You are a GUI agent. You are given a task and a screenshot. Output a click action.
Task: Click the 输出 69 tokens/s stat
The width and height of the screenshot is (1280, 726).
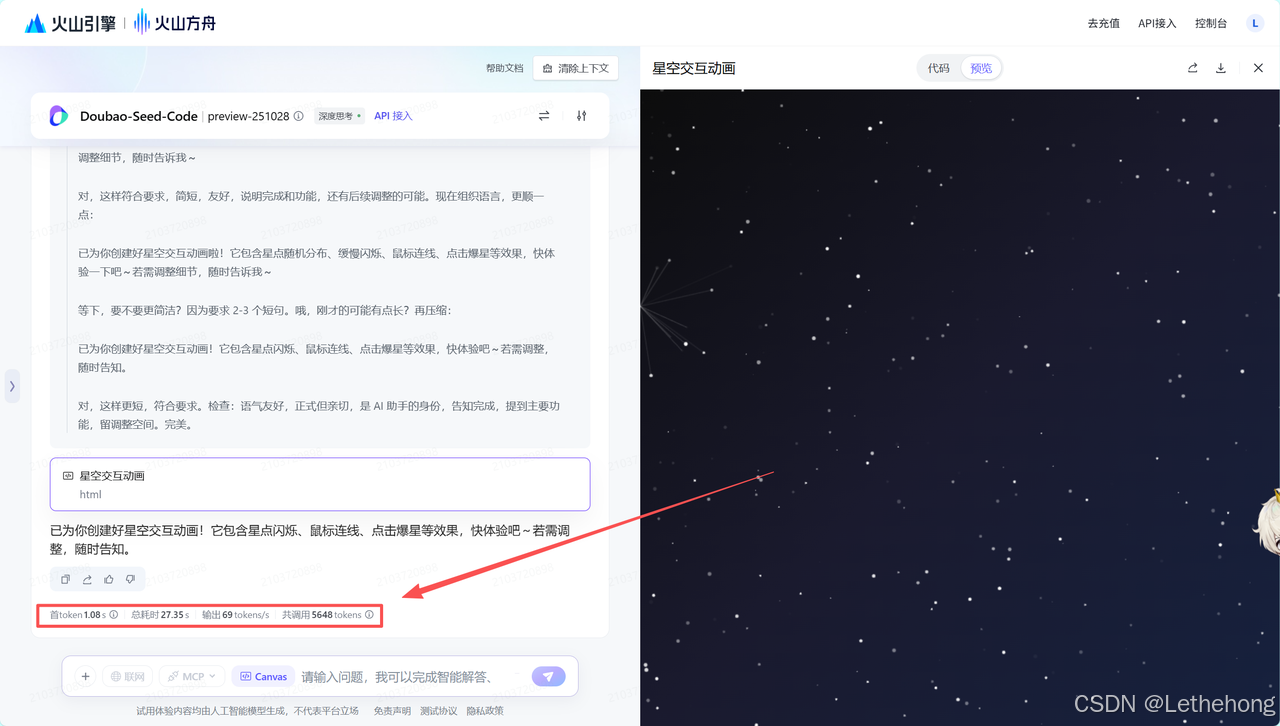235,615
